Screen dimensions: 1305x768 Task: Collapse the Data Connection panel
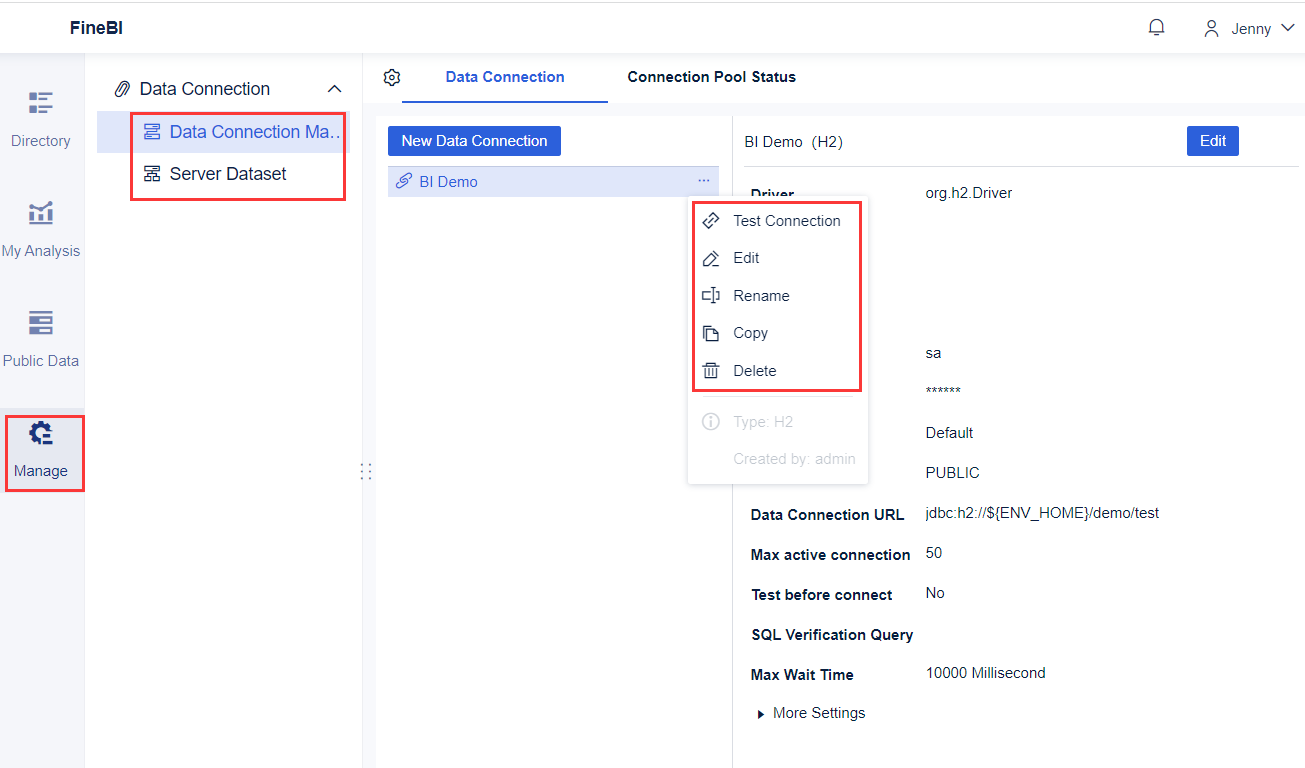(334, 88)
